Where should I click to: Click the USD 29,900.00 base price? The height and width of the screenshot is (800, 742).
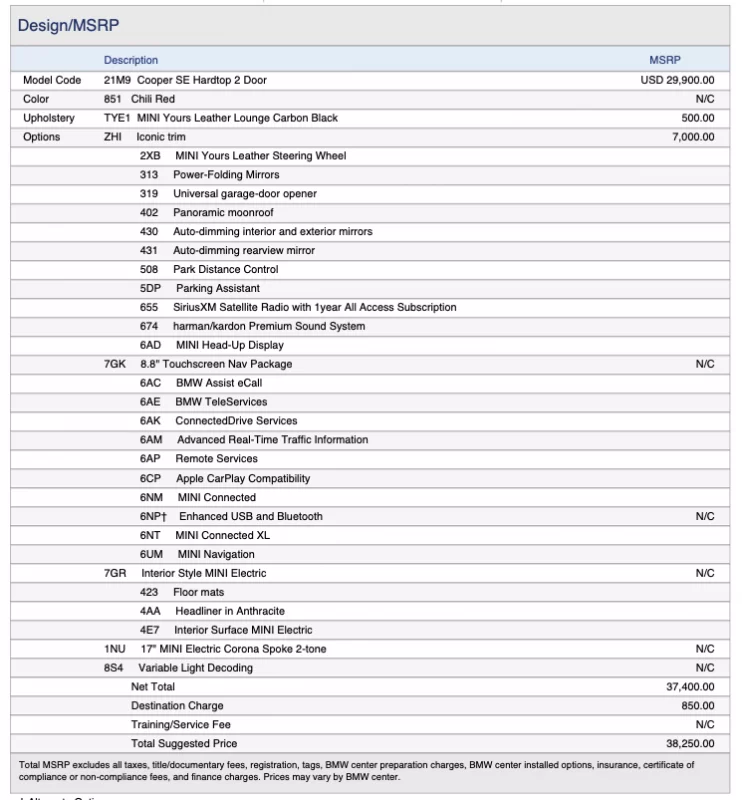click(x=677, y=80)
